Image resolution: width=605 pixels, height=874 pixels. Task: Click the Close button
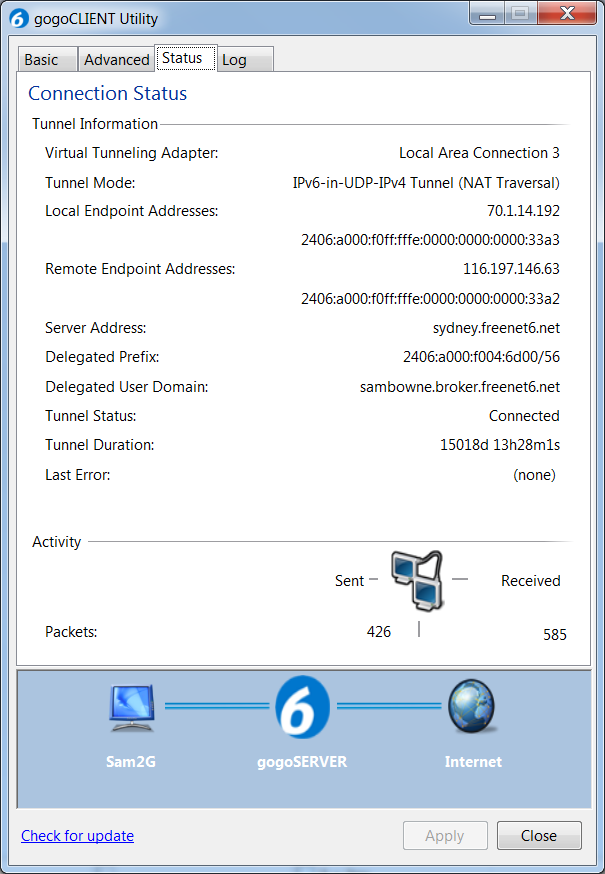(539, 836)
